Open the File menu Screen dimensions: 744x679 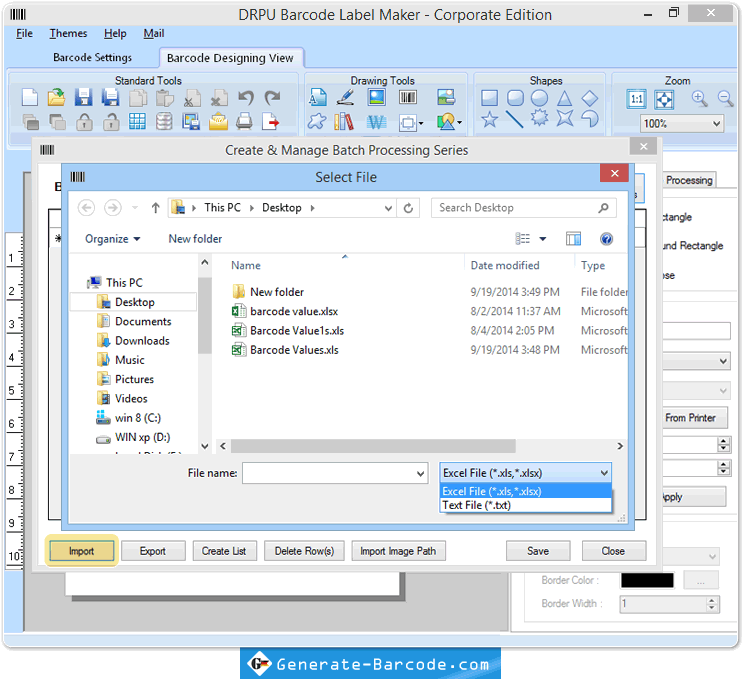click(24, 33)
